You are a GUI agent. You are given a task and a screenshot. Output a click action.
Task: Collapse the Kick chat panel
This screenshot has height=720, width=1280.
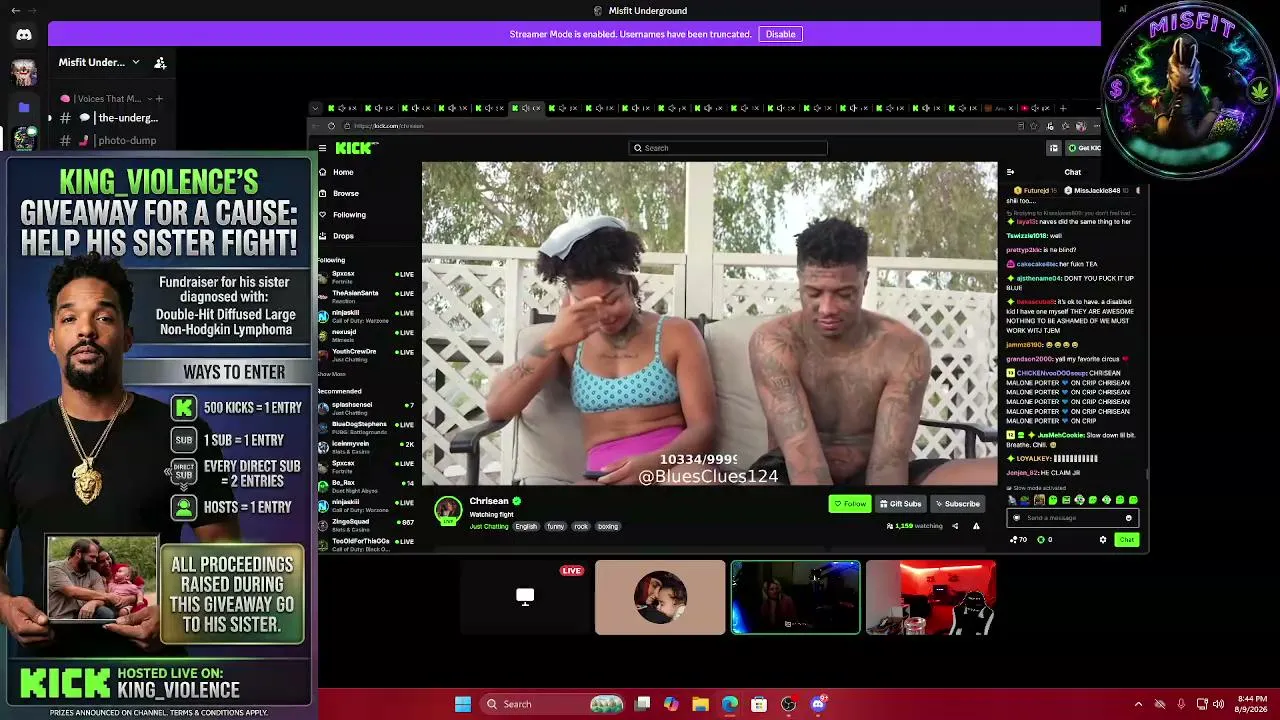tap(1010, 172)
